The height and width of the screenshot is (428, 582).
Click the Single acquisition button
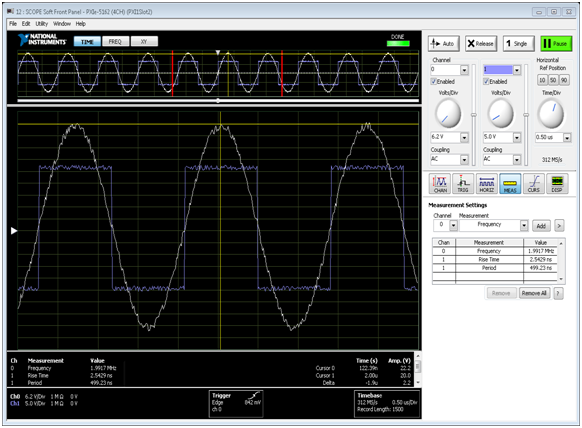tap(519, 43)
